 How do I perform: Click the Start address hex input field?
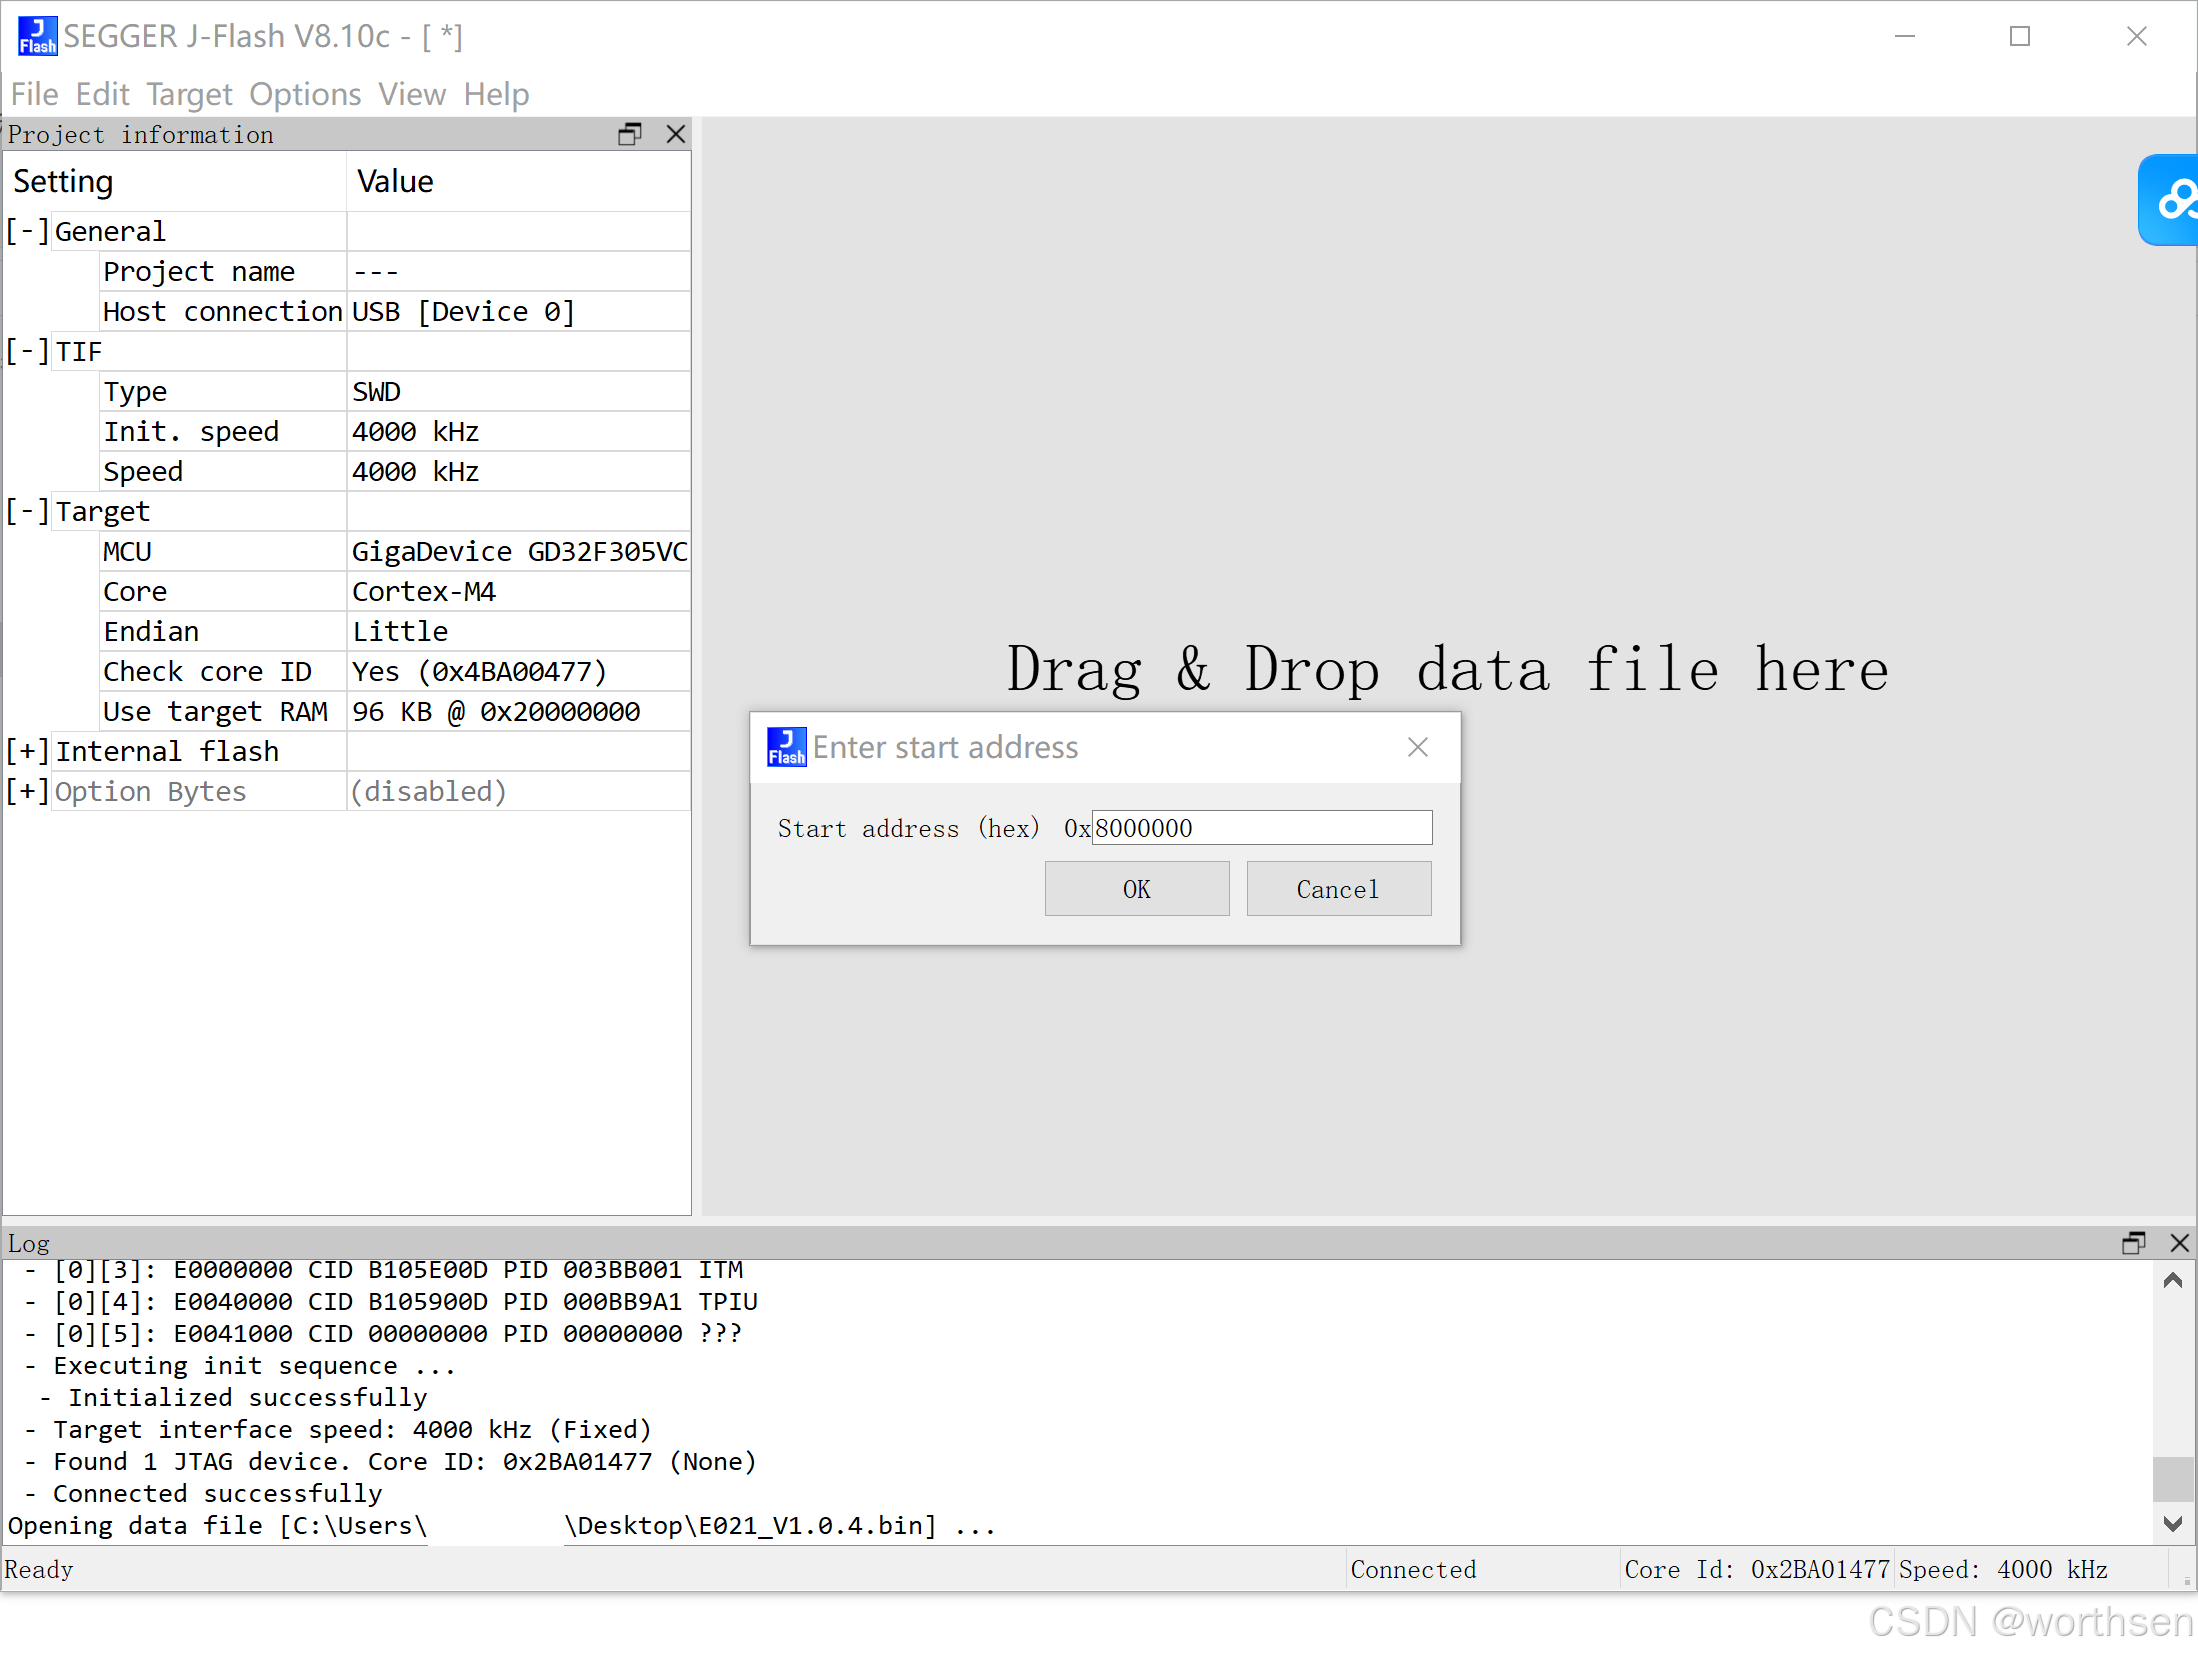(1260, 828)
